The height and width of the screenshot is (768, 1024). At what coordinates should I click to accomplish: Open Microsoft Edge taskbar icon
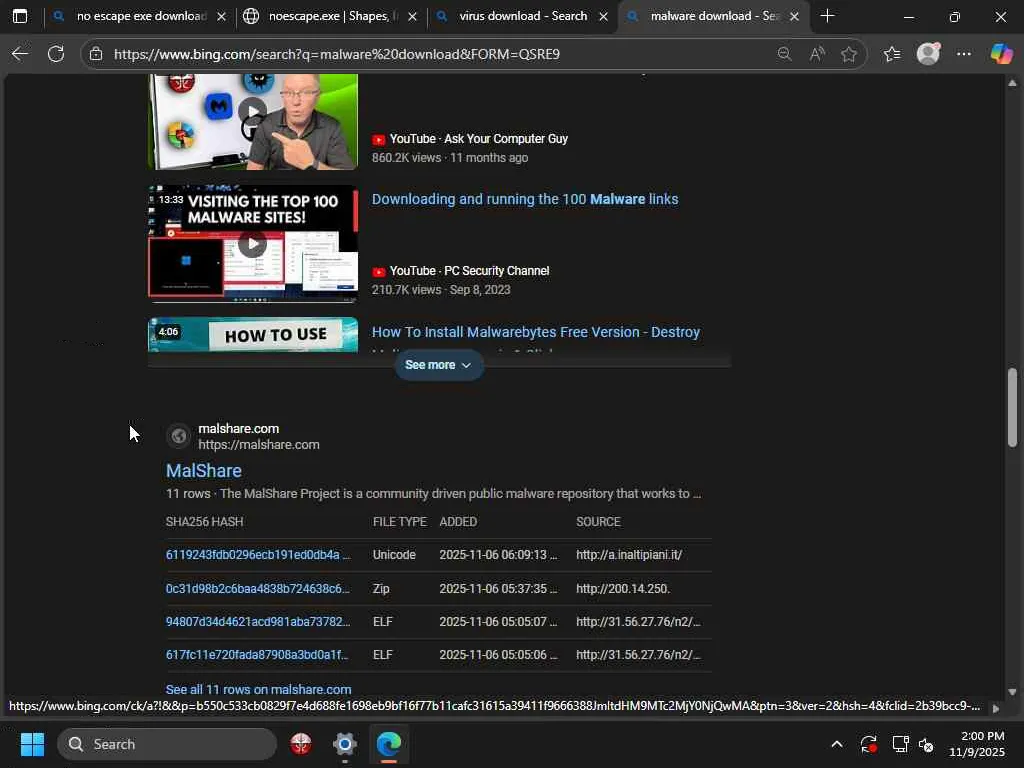pos(389,744)
